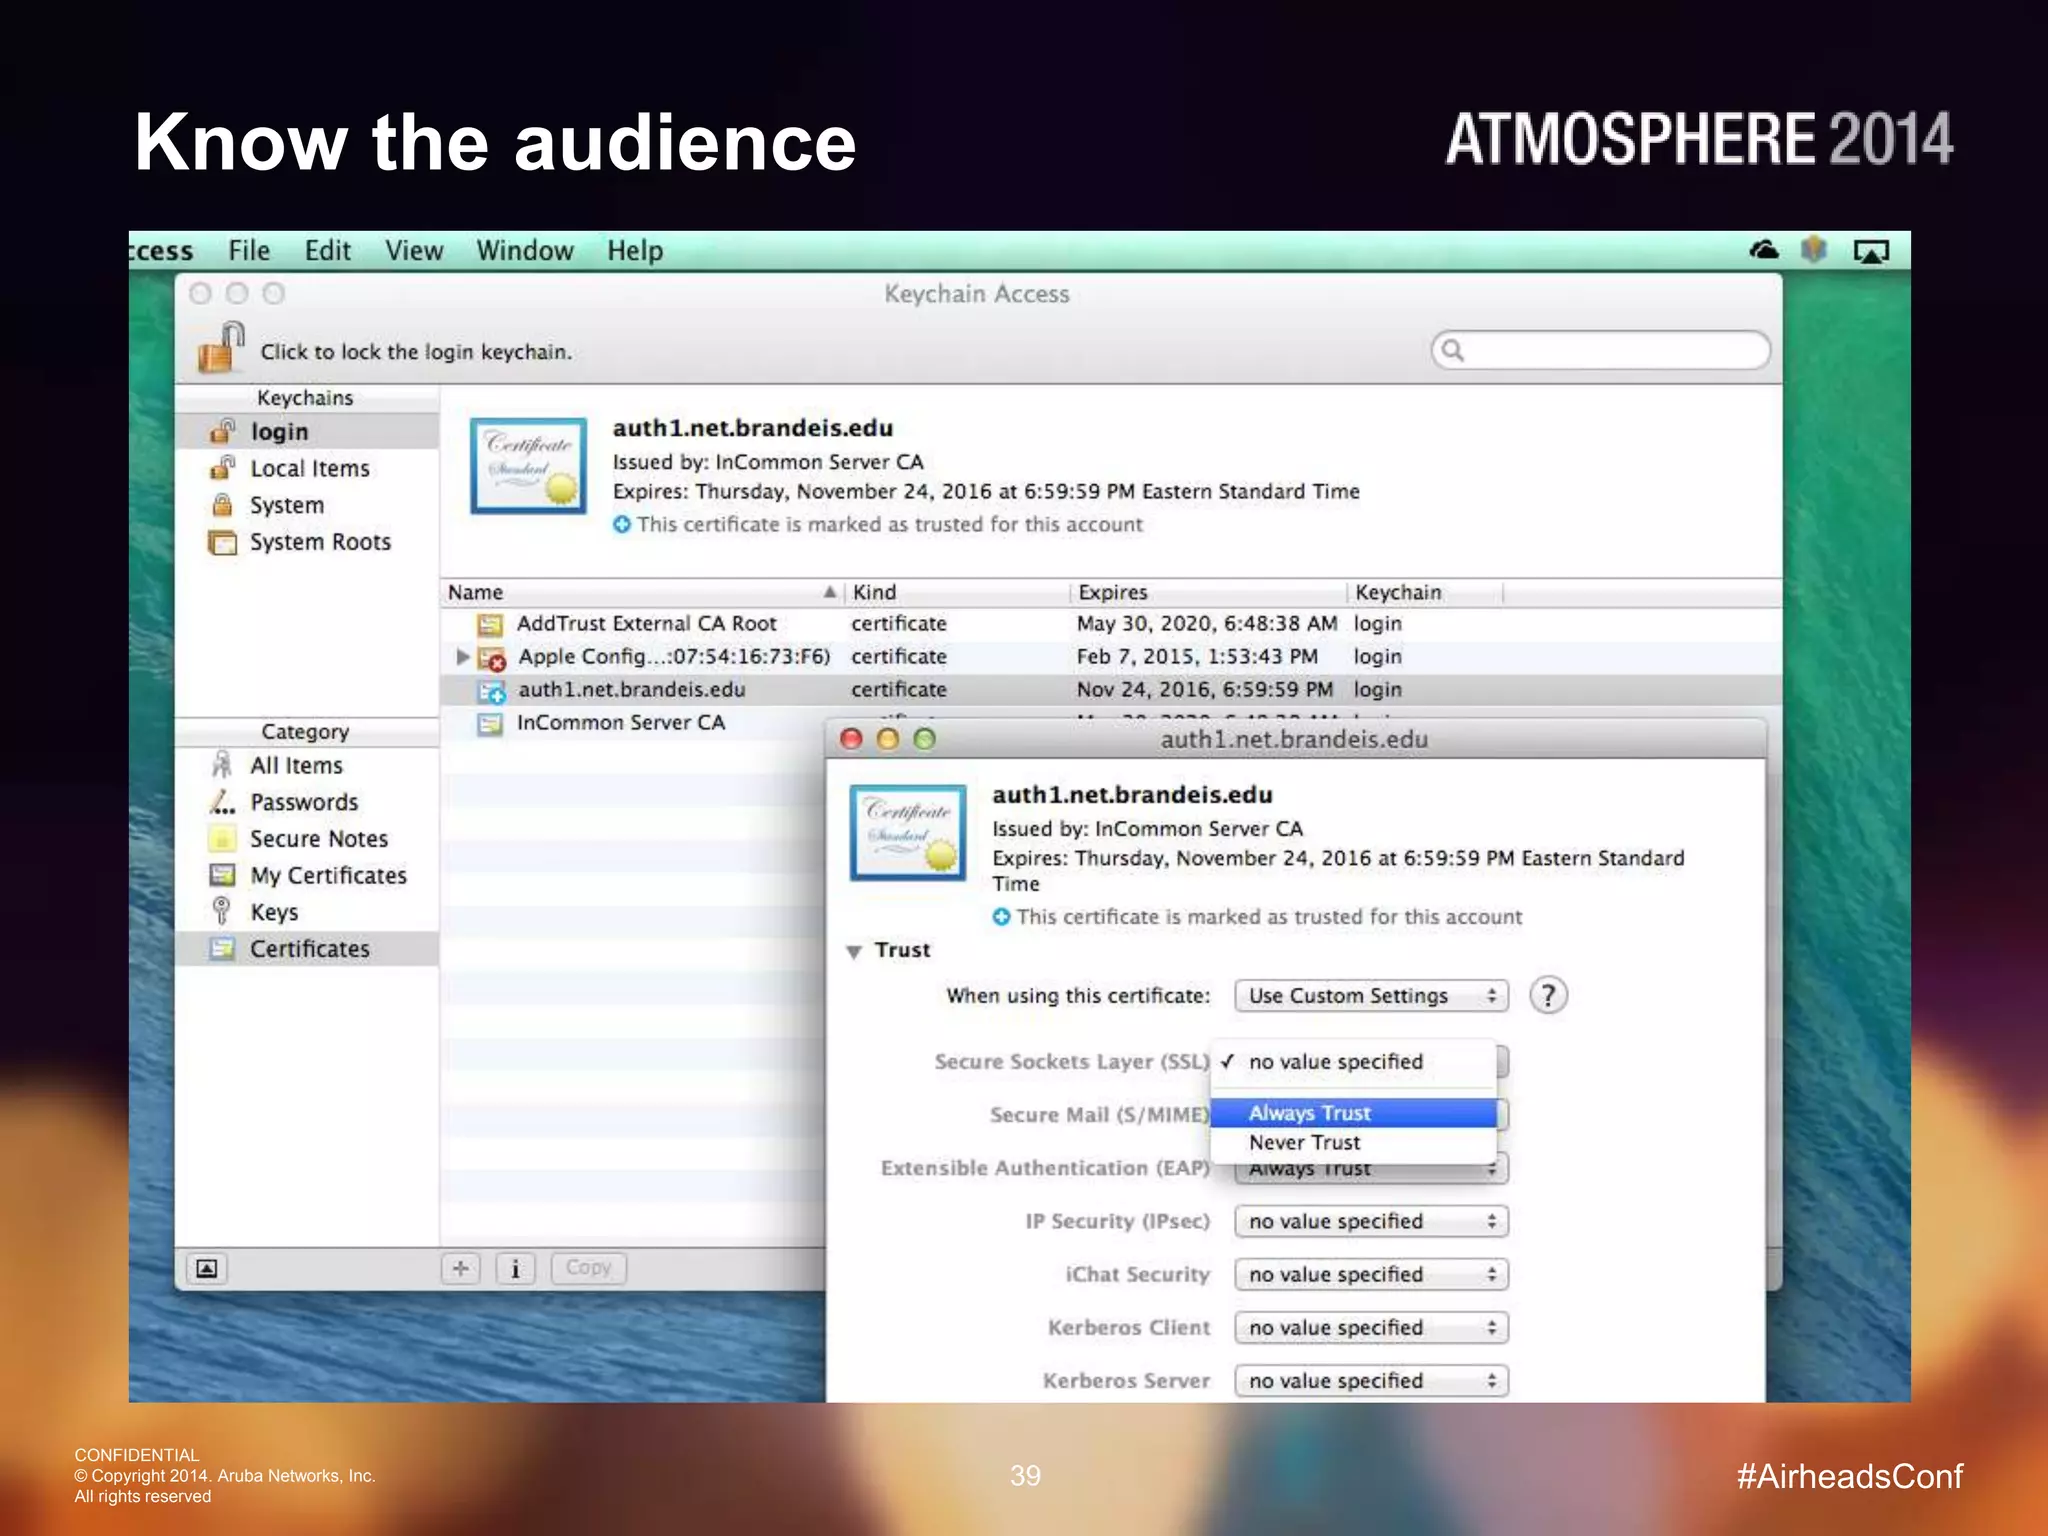This screenshot has width=2048, height=1536.
Task: Open the 'When using this certificate' dropdown
Action: click(1371, 996)
